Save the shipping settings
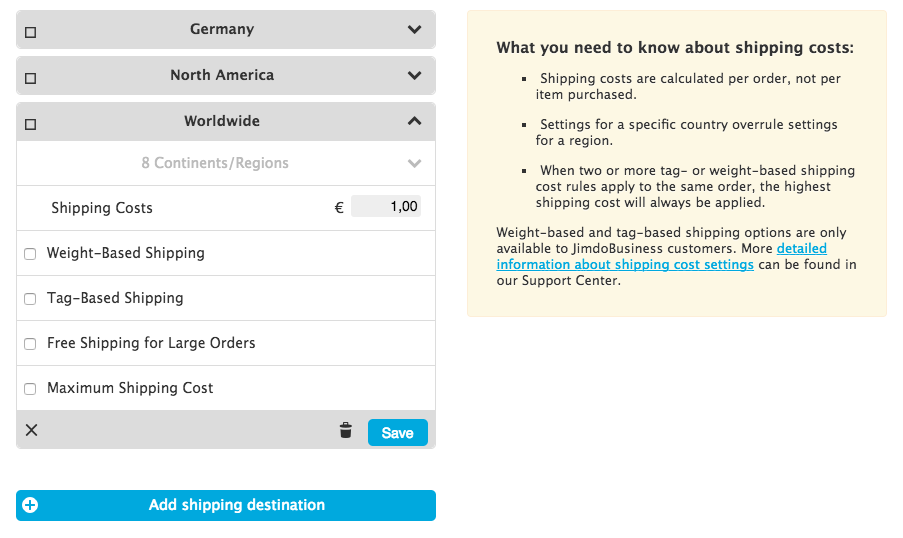903x538 pixels. tap(398, 433)
